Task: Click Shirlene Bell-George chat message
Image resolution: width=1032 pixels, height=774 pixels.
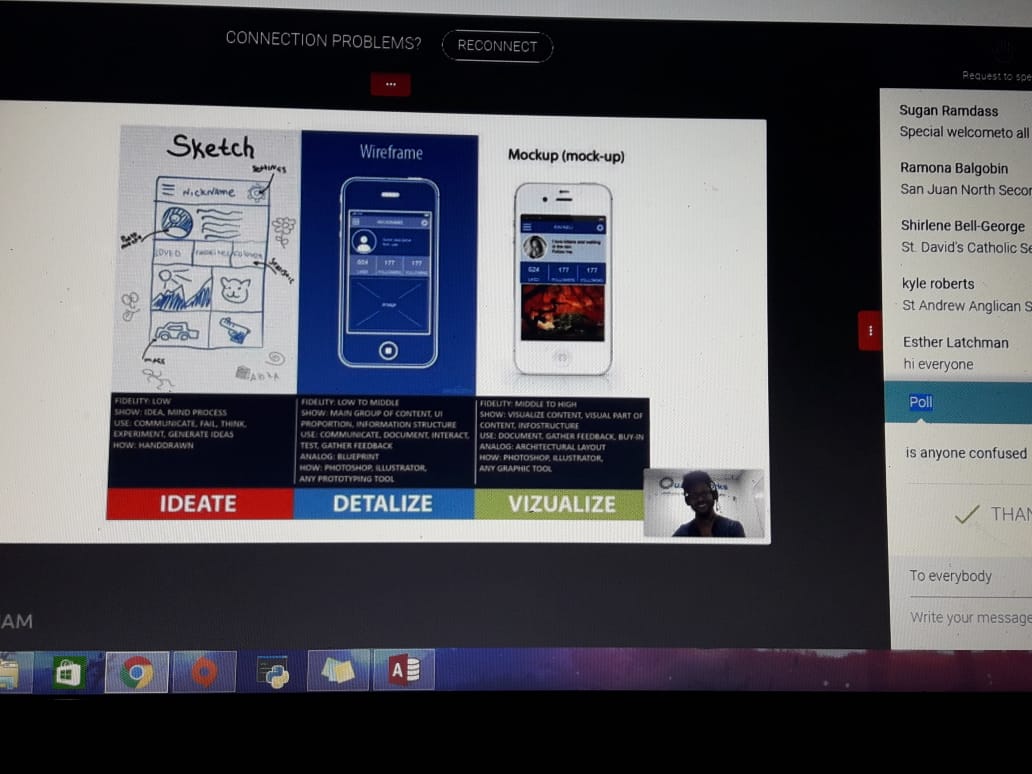Action: pyautogui.click(x=966, y=236)
